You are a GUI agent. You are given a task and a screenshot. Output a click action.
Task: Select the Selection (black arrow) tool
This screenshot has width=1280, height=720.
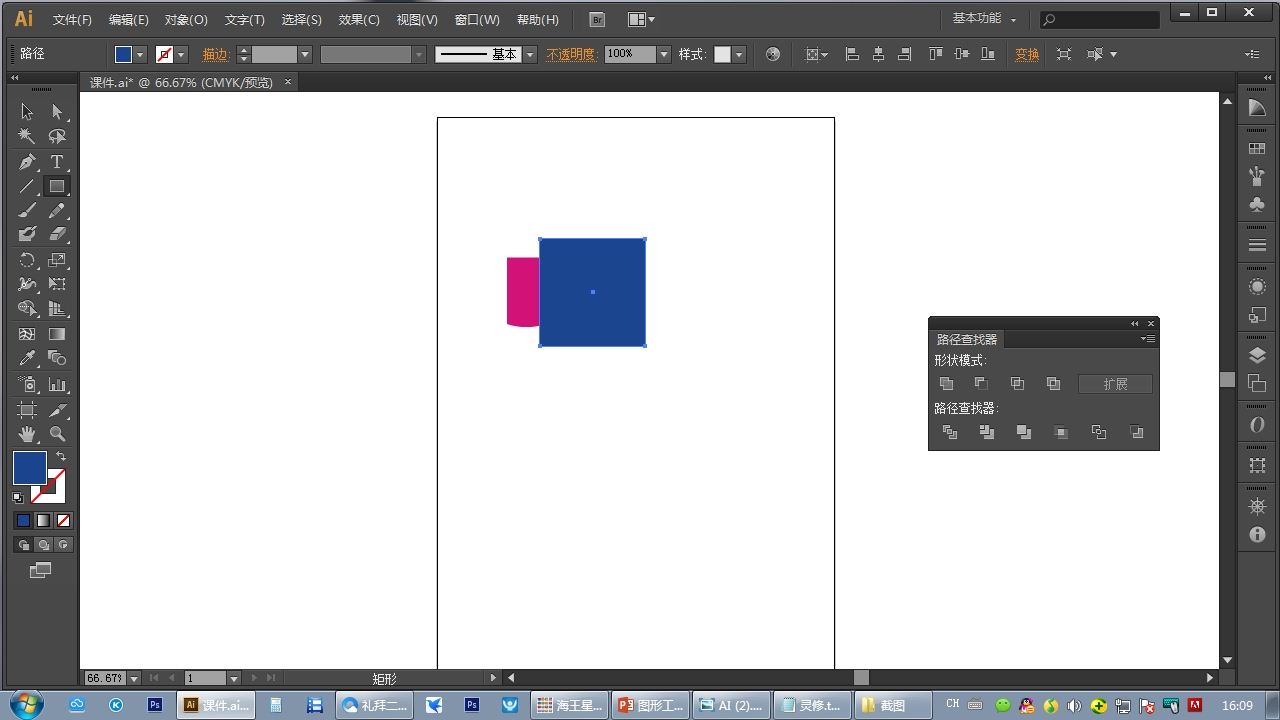(27, 112)
